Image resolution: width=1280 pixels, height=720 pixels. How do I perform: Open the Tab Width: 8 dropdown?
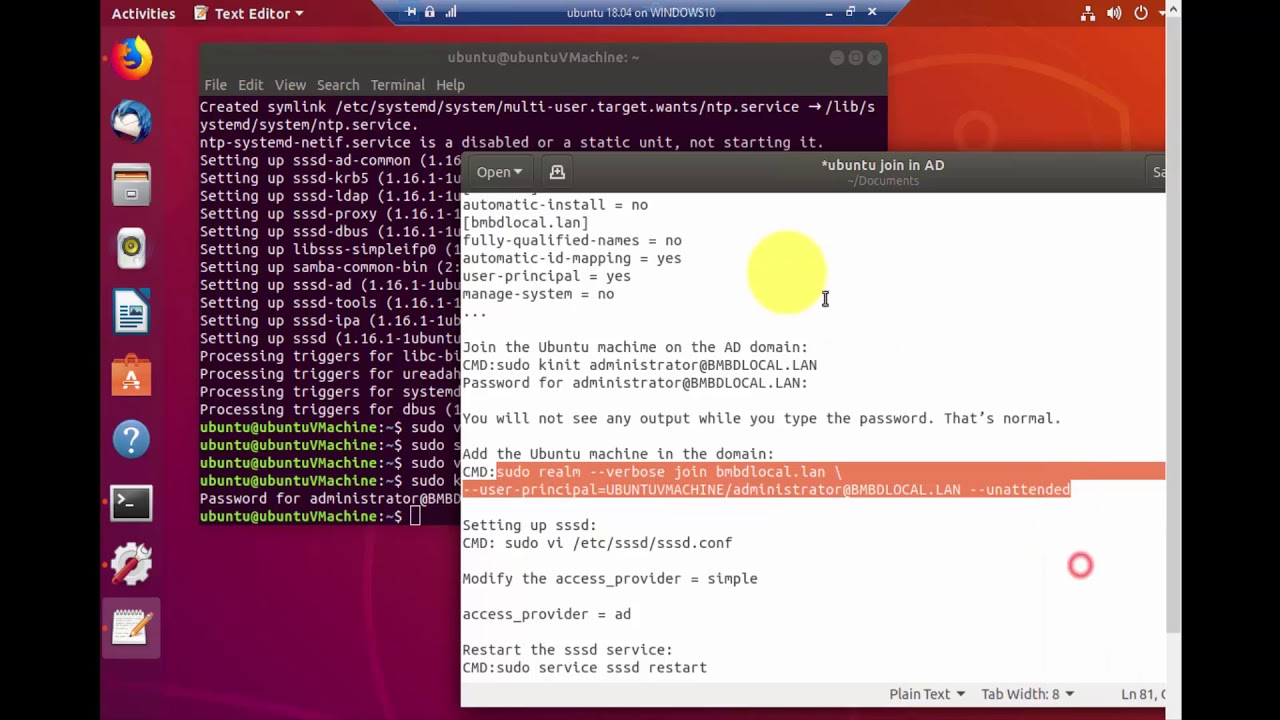pyautogui.click(x=1027, y=694)
